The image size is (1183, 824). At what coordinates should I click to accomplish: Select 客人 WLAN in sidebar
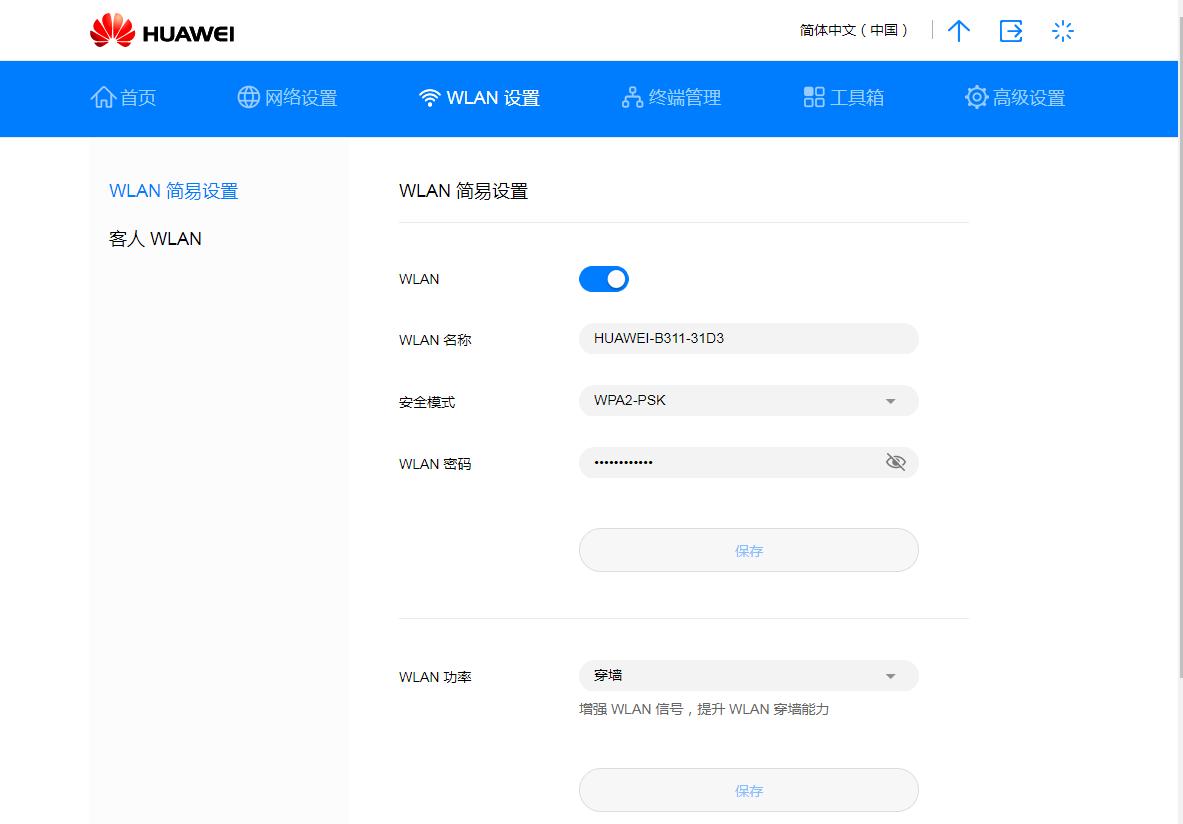click(x=155, y=239)
